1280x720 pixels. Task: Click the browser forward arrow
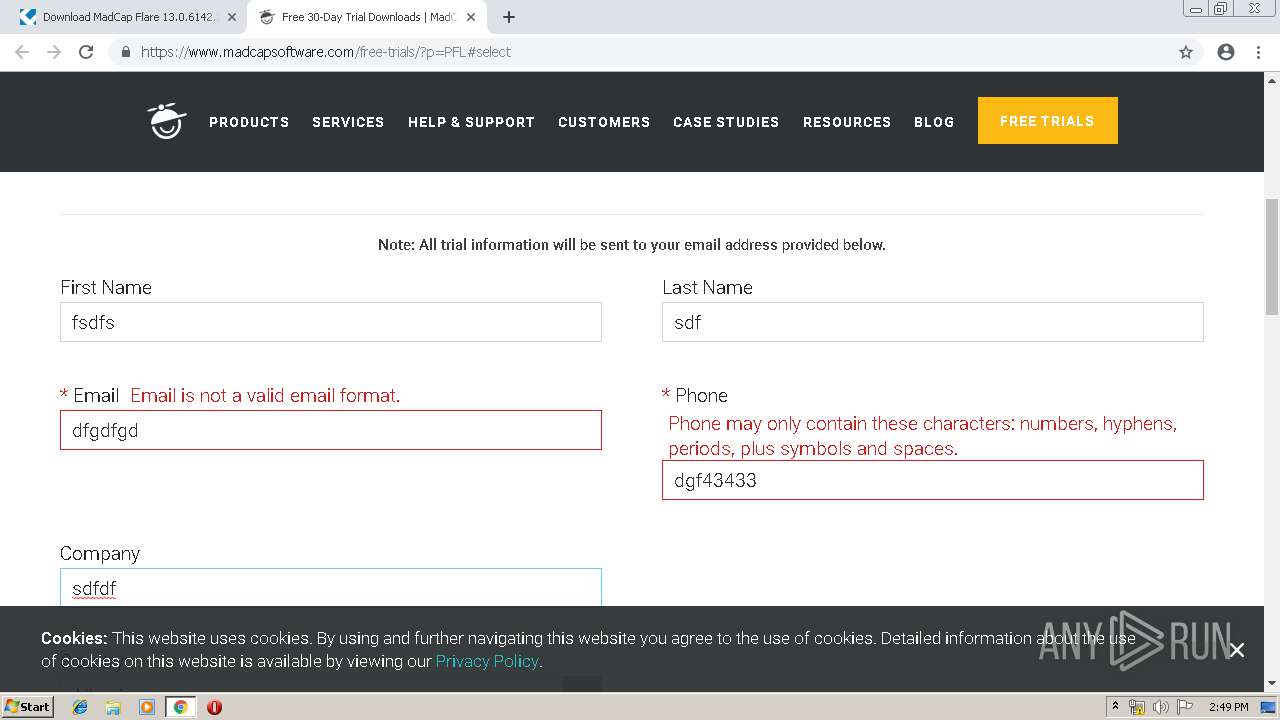pyautogui.click(x=54, y=52)
